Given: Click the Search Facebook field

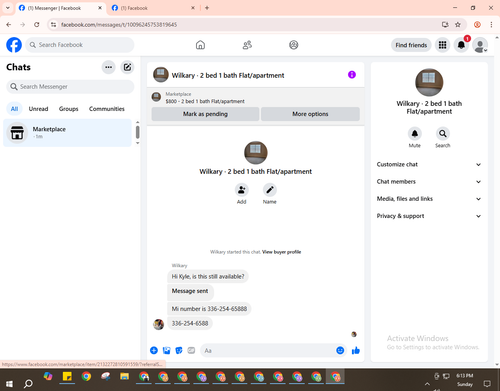Looking at the screenshot, I should (x=80, y=45).
